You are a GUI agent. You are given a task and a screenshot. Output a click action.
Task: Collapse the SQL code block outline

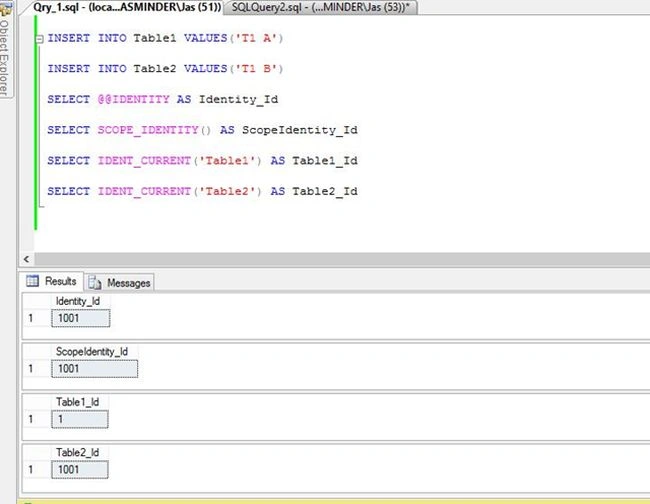[39, 39]
